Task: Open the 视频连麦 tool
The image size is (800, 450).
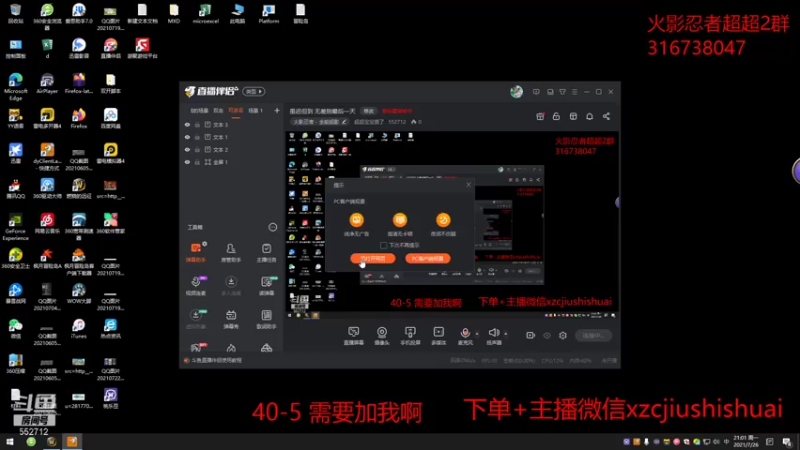Action: click(196, 286)
